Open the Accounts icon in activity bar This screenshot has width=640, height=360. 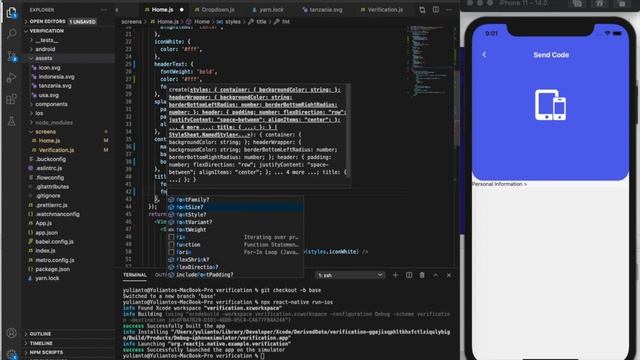coord(11,333)
